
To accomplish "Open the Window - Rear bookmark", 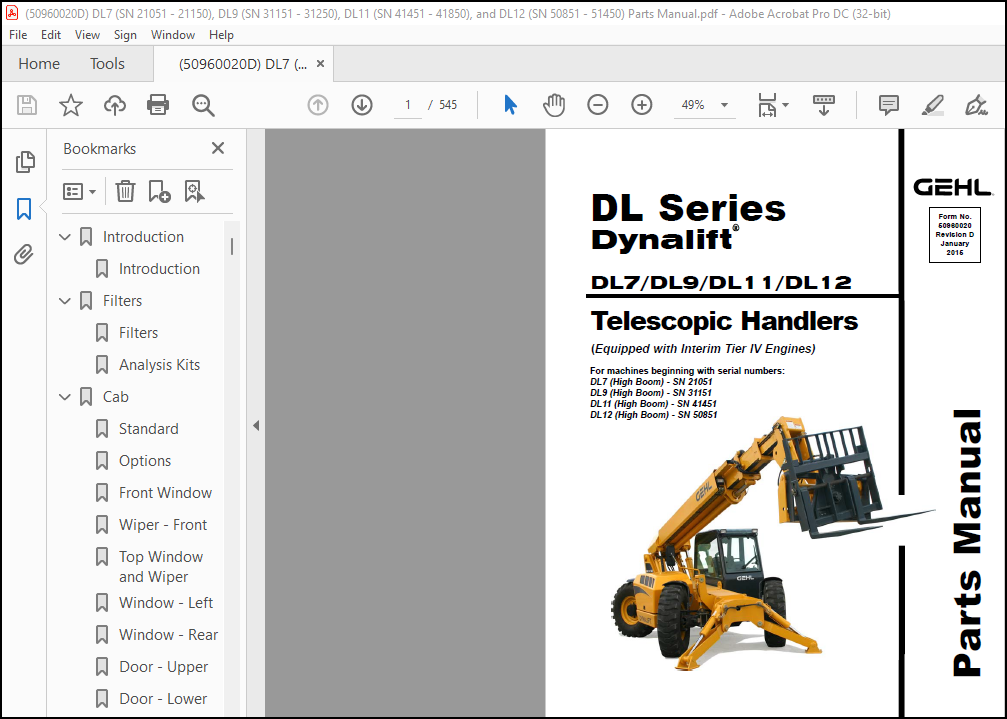I will point(169,635).
